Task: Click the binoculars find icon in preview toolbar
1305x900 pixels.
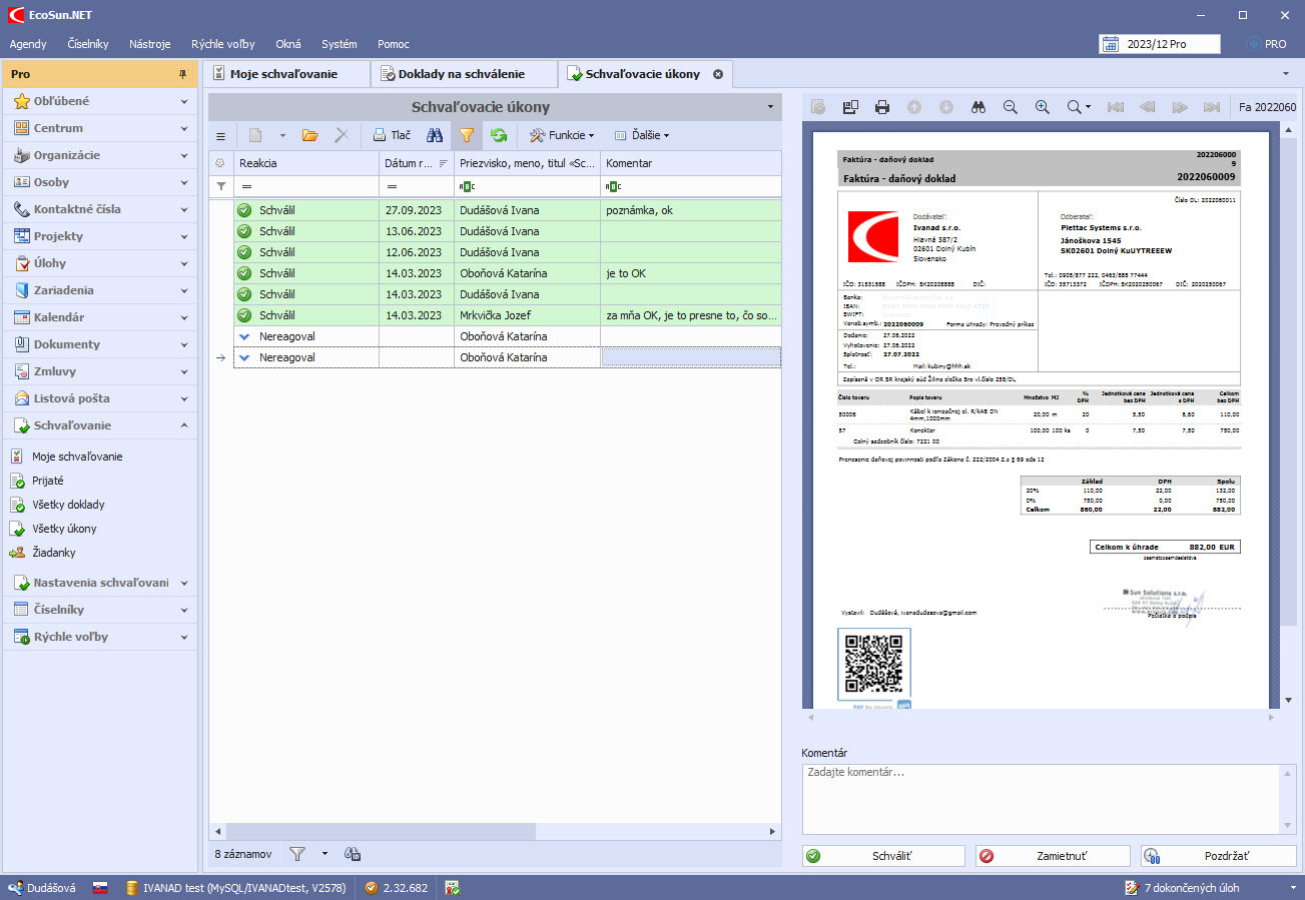Action: 978,107
